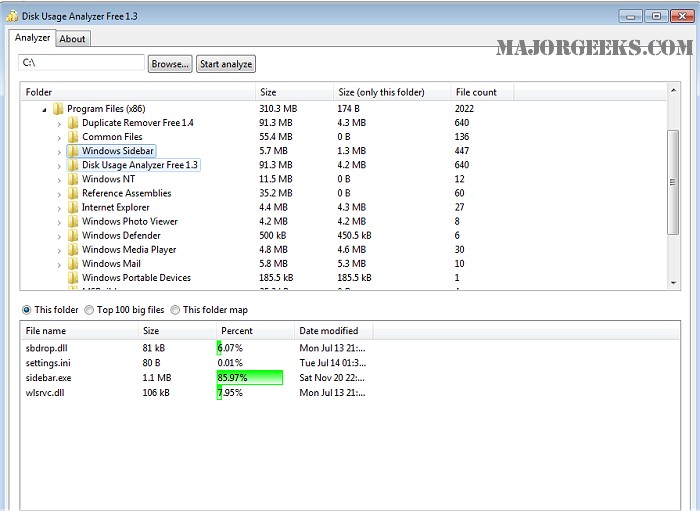The height and width of the screenshot is (511, 700).
Task: Expand the Windows Photo Viewer node
Action: [x=59, y=222]
